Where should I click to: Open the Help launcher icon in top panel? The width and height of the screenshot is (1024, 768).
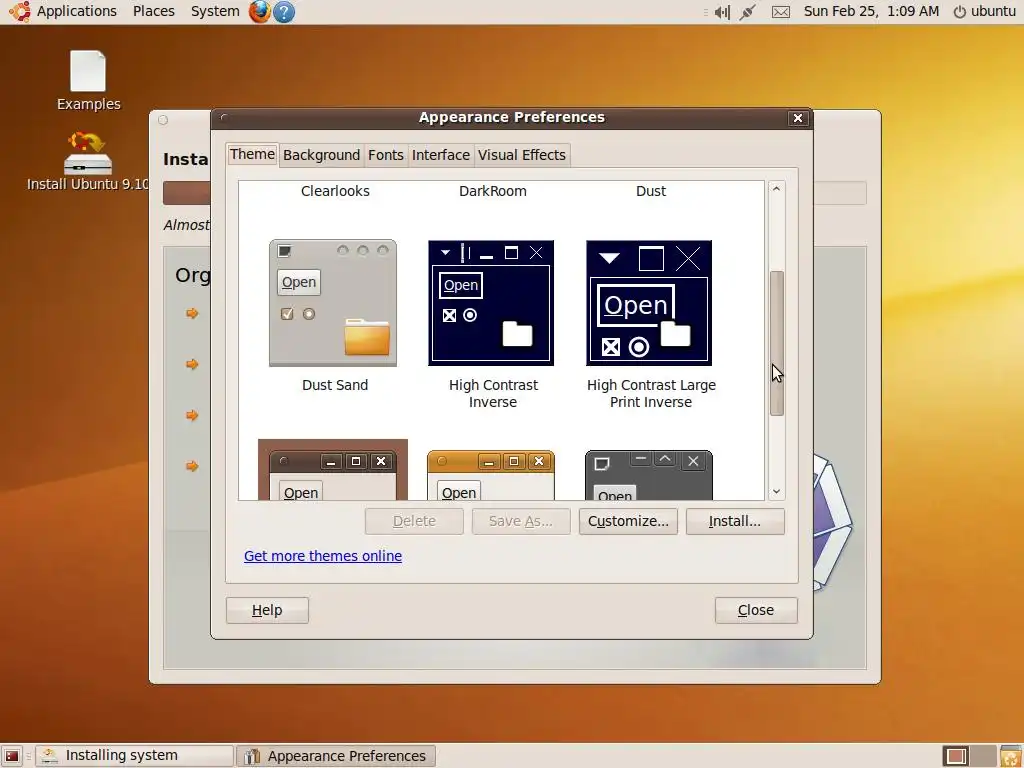(284, 12)
